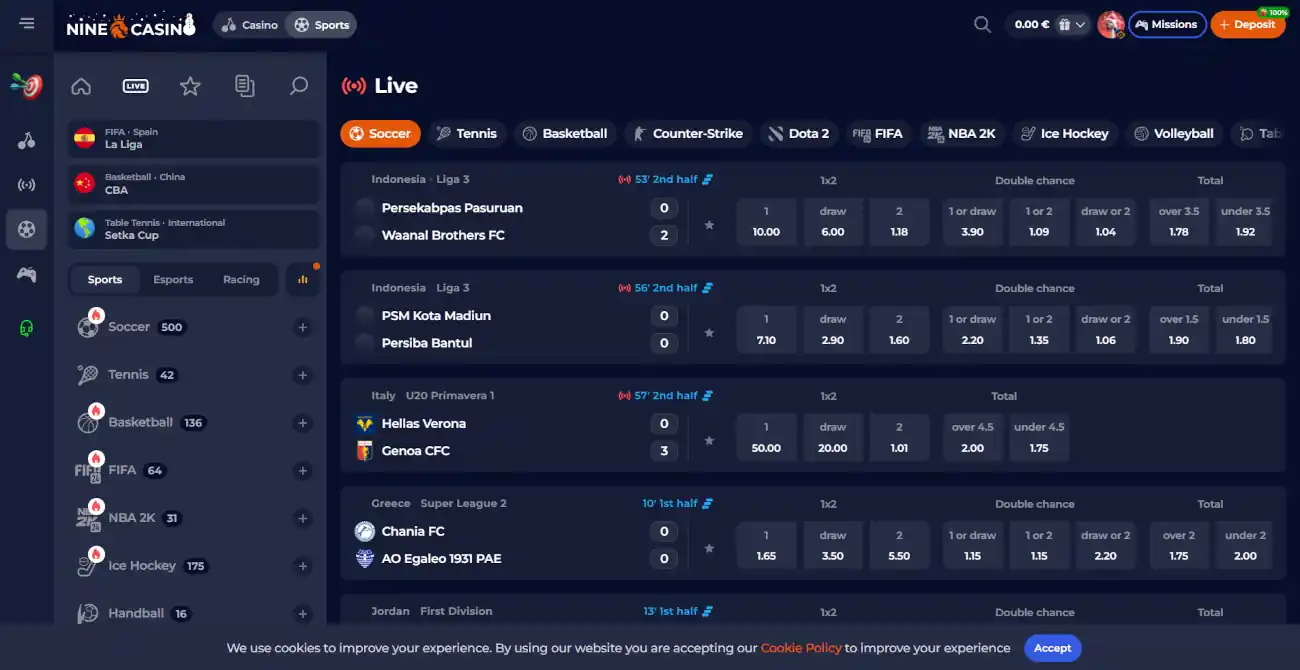Image resolution: width=1300 pixels, height=670 pixels.
Task: Expand FIFA sport with plus icon
Action: pyautogui.click(x=303, y=471)
